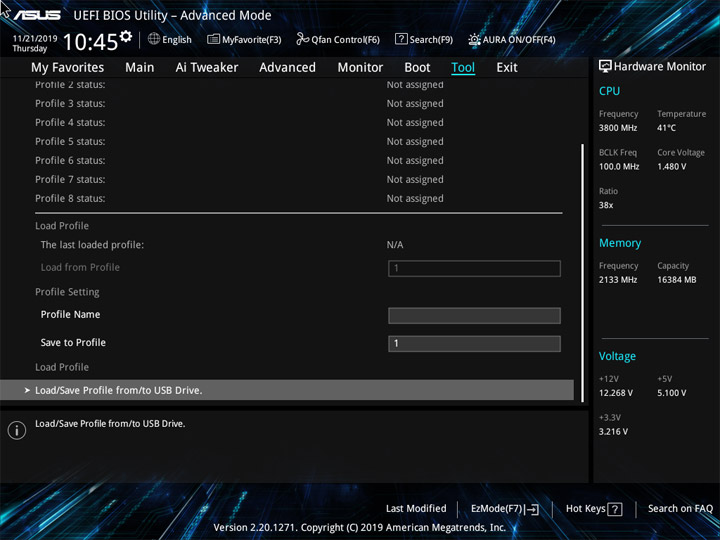Click the Hardware Monitor screen icon
The width and height of the screenshot is (720, 540).
[605, 67]
